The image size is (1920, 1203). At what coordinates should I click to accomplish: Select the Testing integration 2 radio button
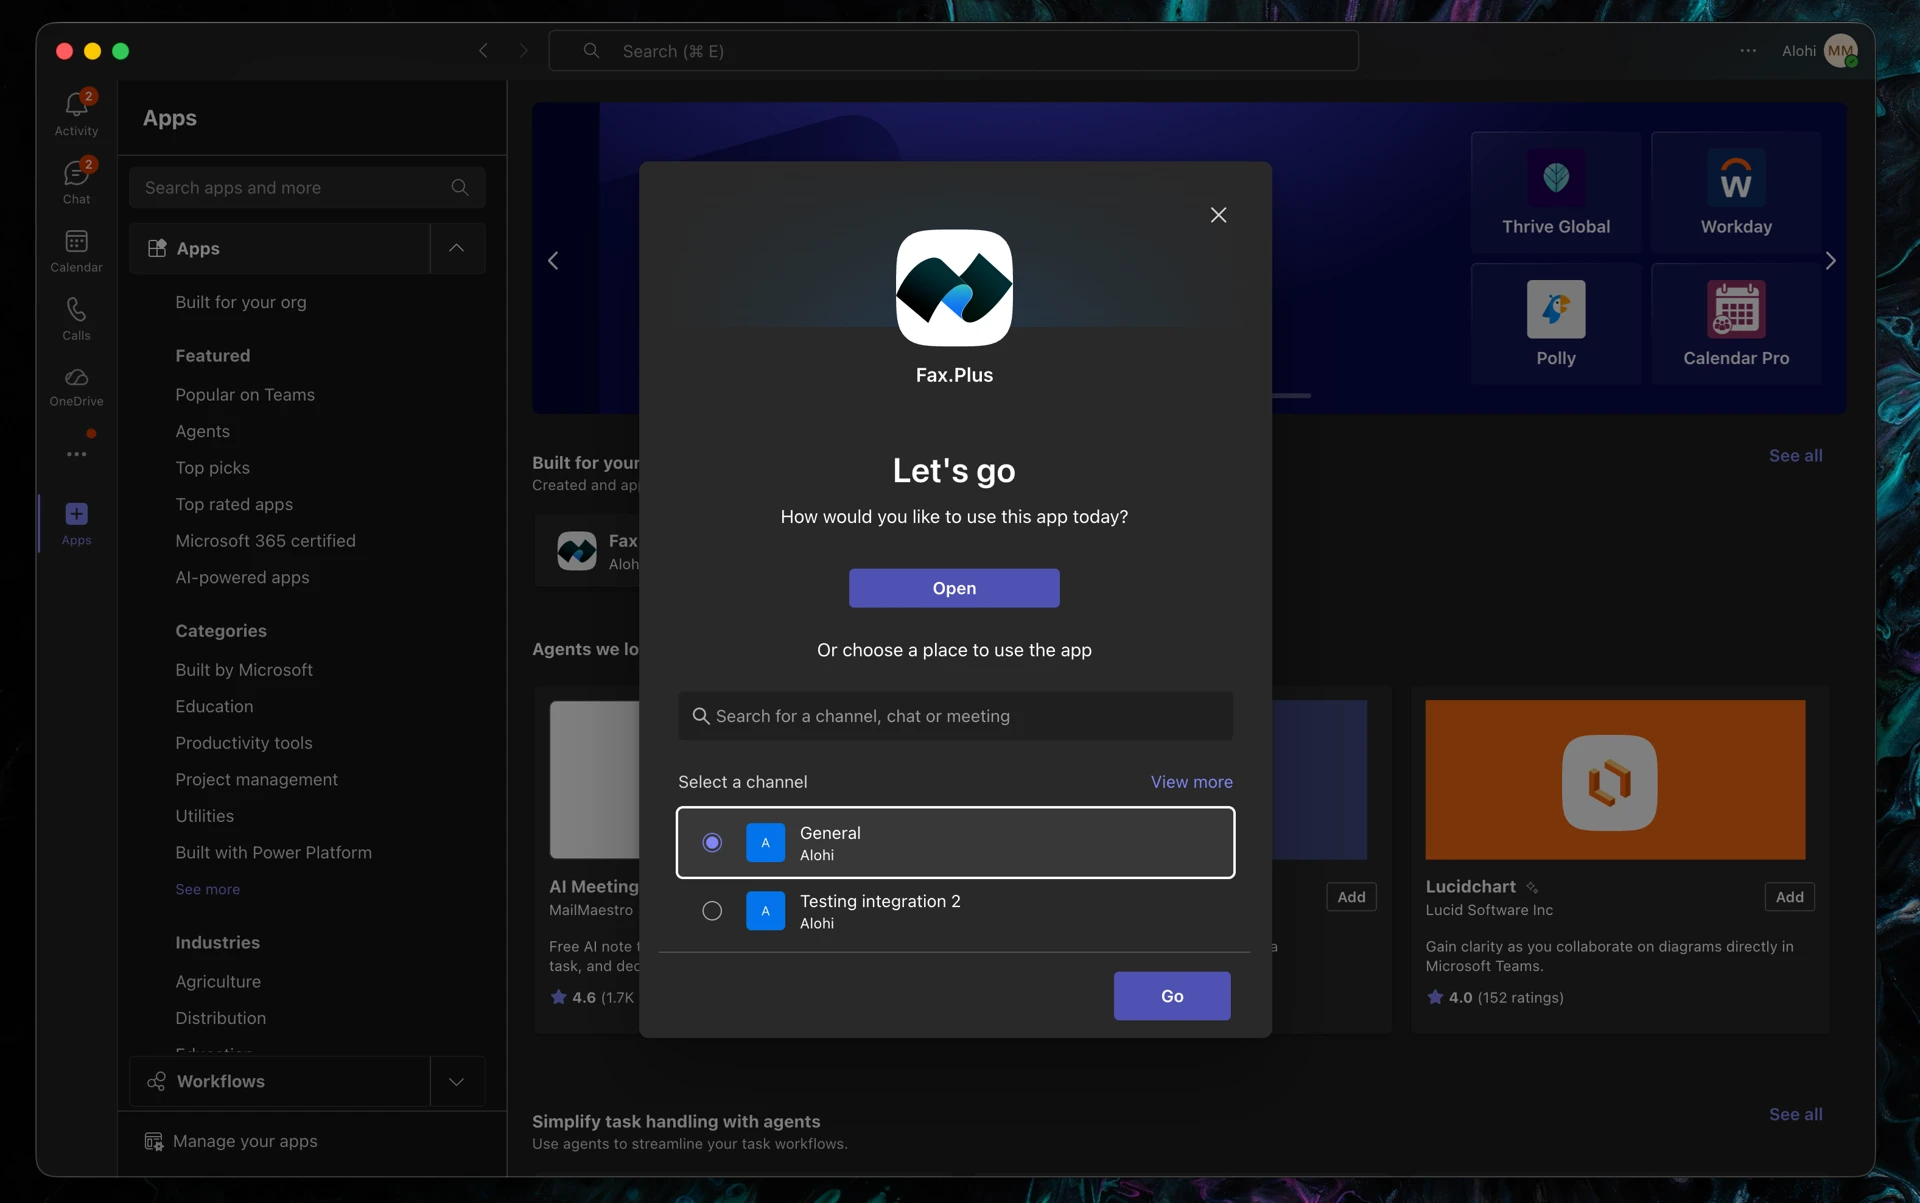pyautogui.click(x=712, y=911)
